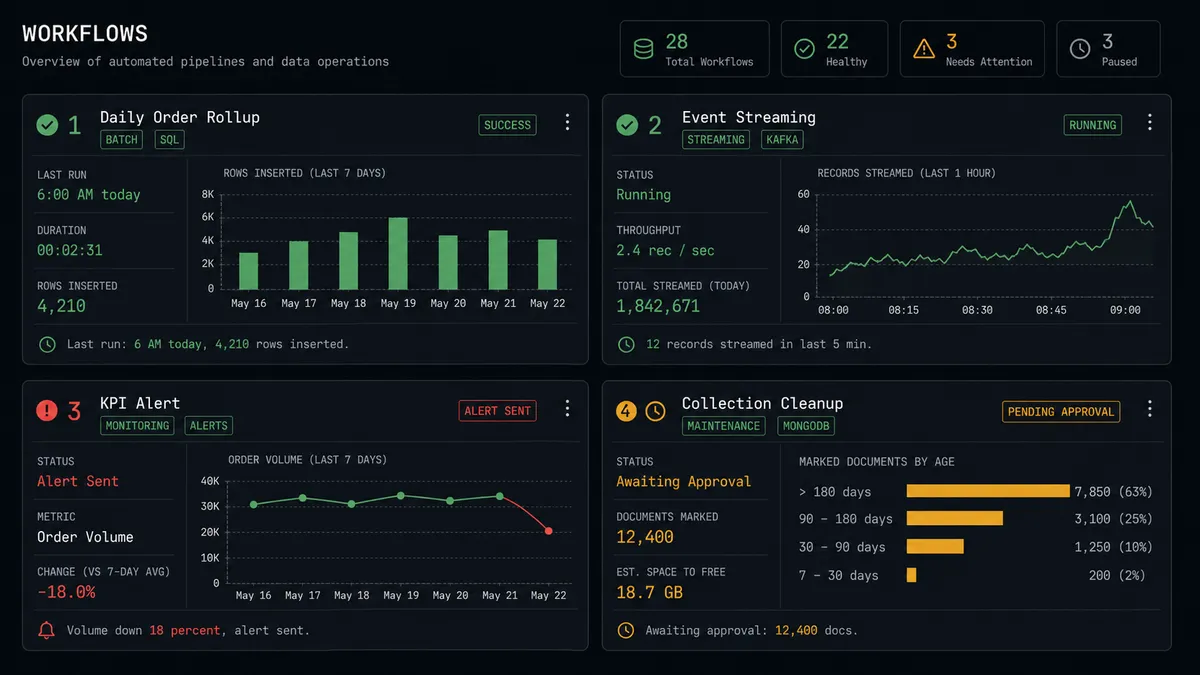Select the MONGODB tag

(807, 426)
